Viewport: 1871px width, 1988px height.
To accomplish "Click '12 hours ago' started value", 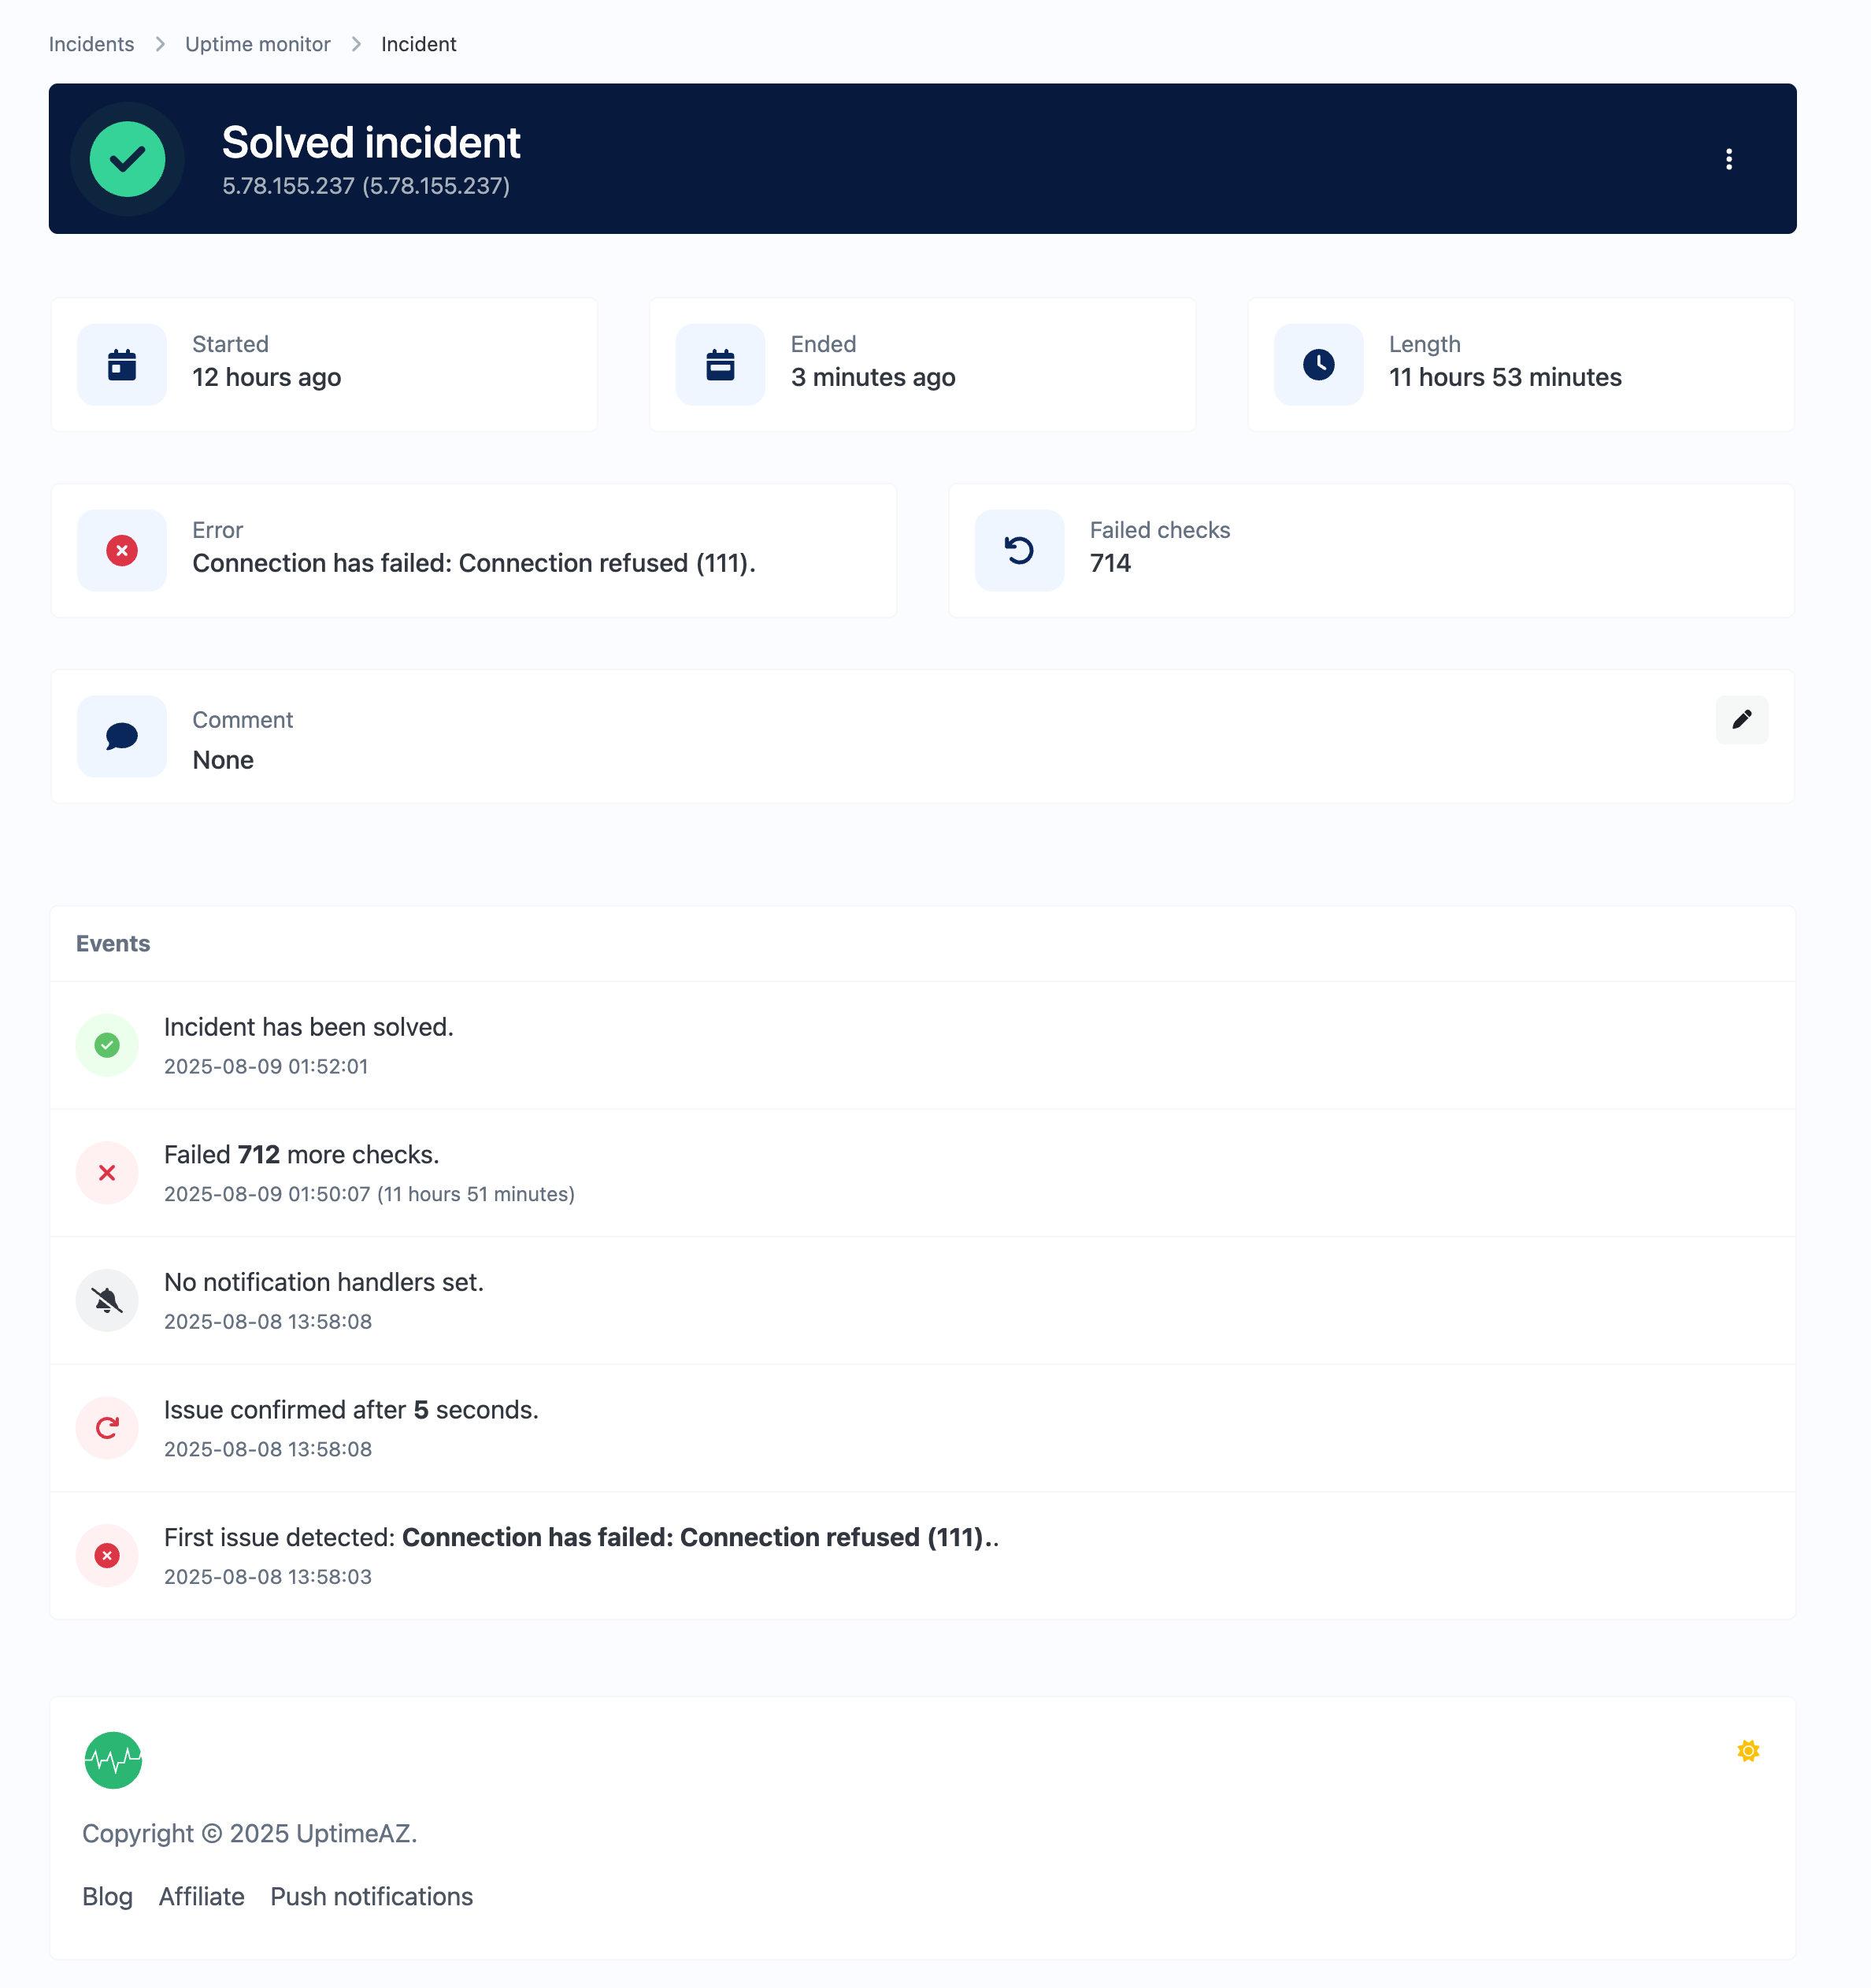I will pos(266,377).
